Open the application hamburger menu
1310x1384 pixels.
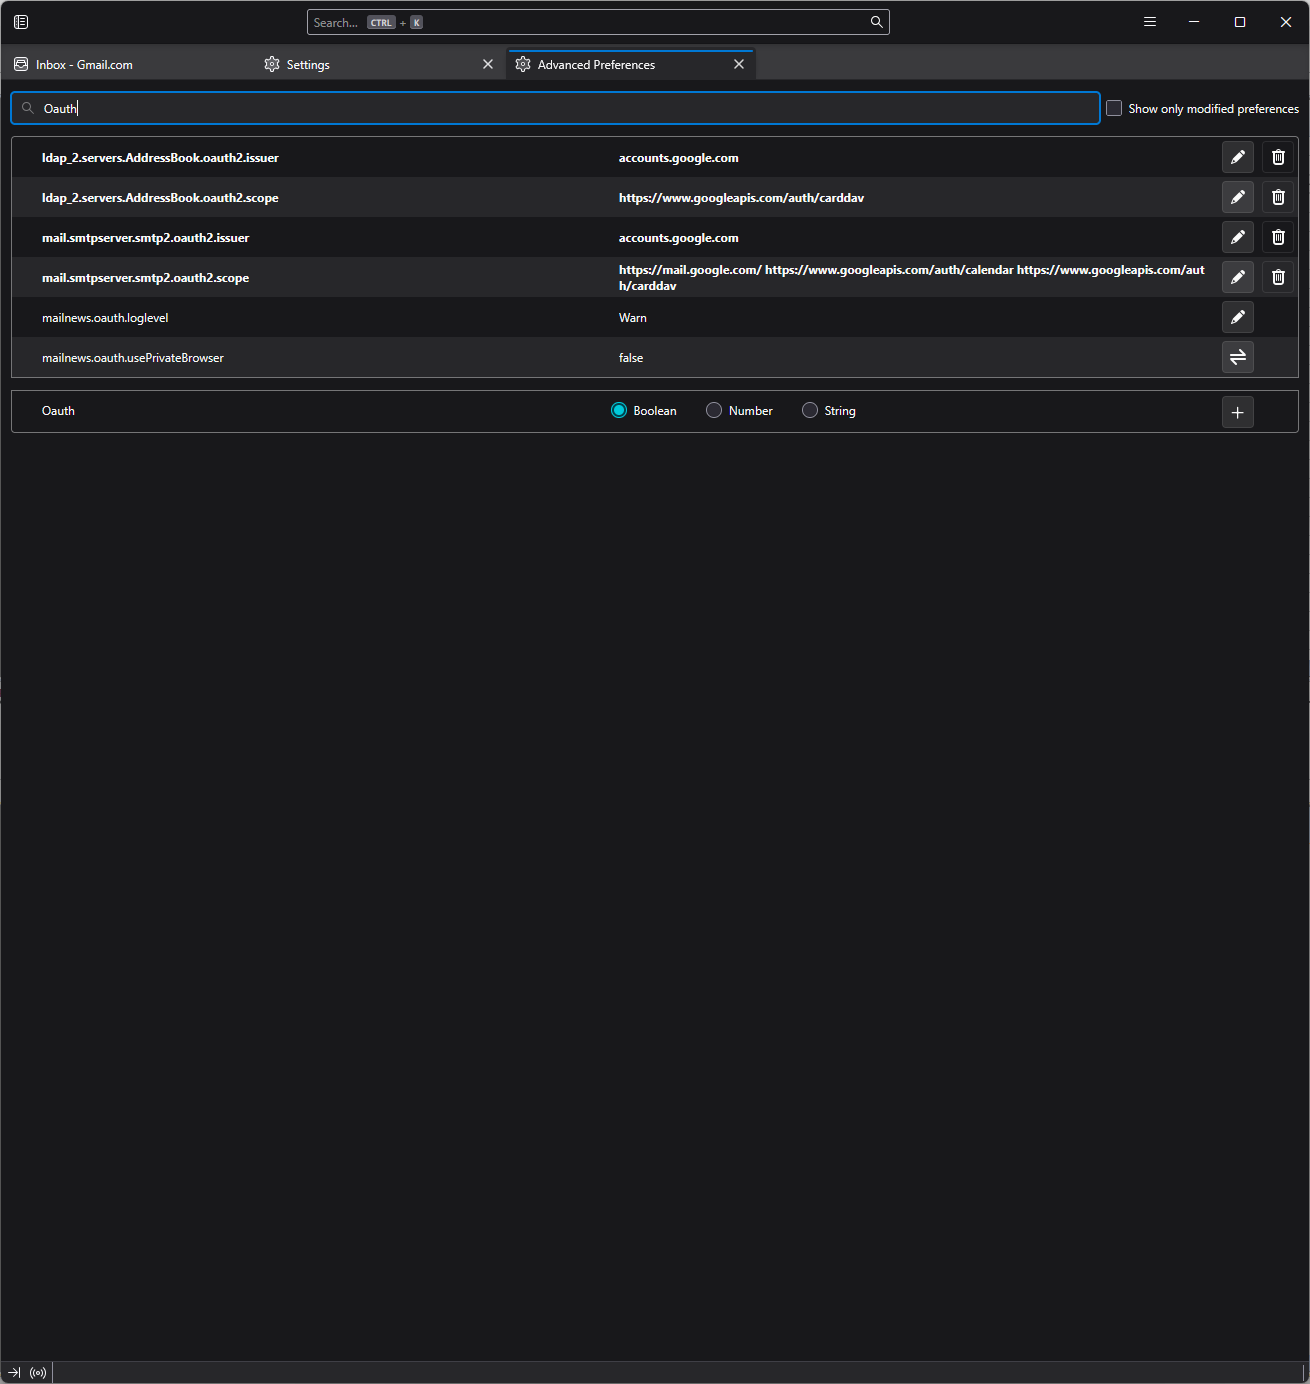point(1150,22)
